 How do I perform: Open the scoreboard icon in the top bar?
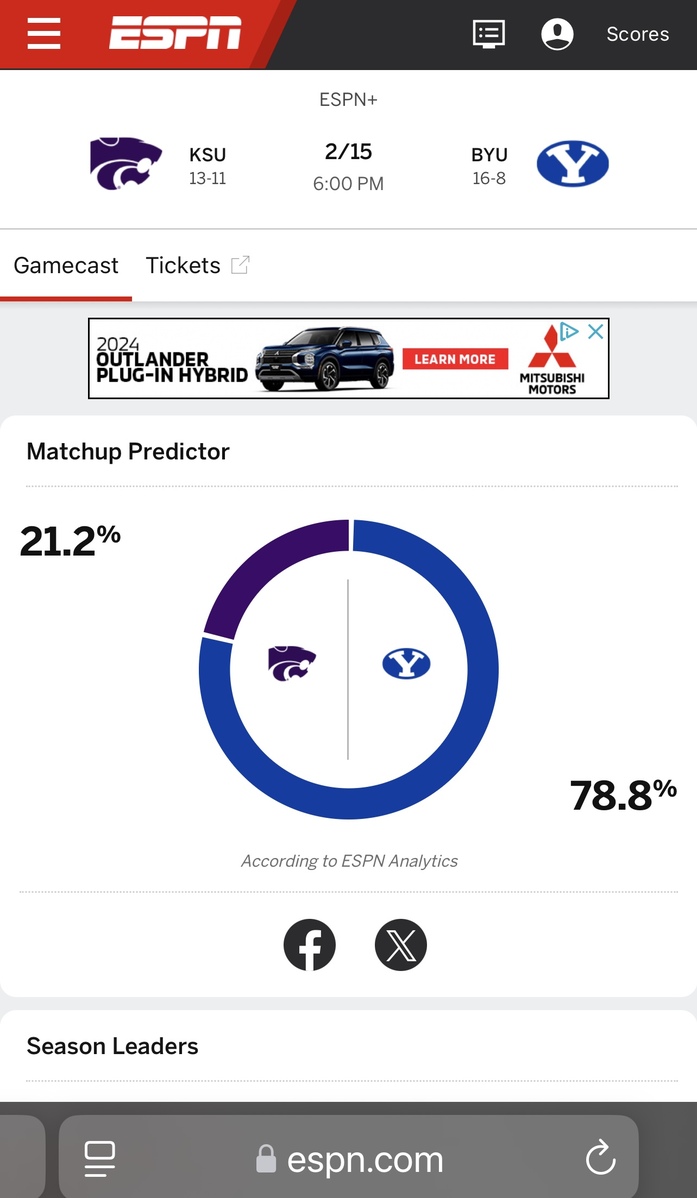[489, 34]
